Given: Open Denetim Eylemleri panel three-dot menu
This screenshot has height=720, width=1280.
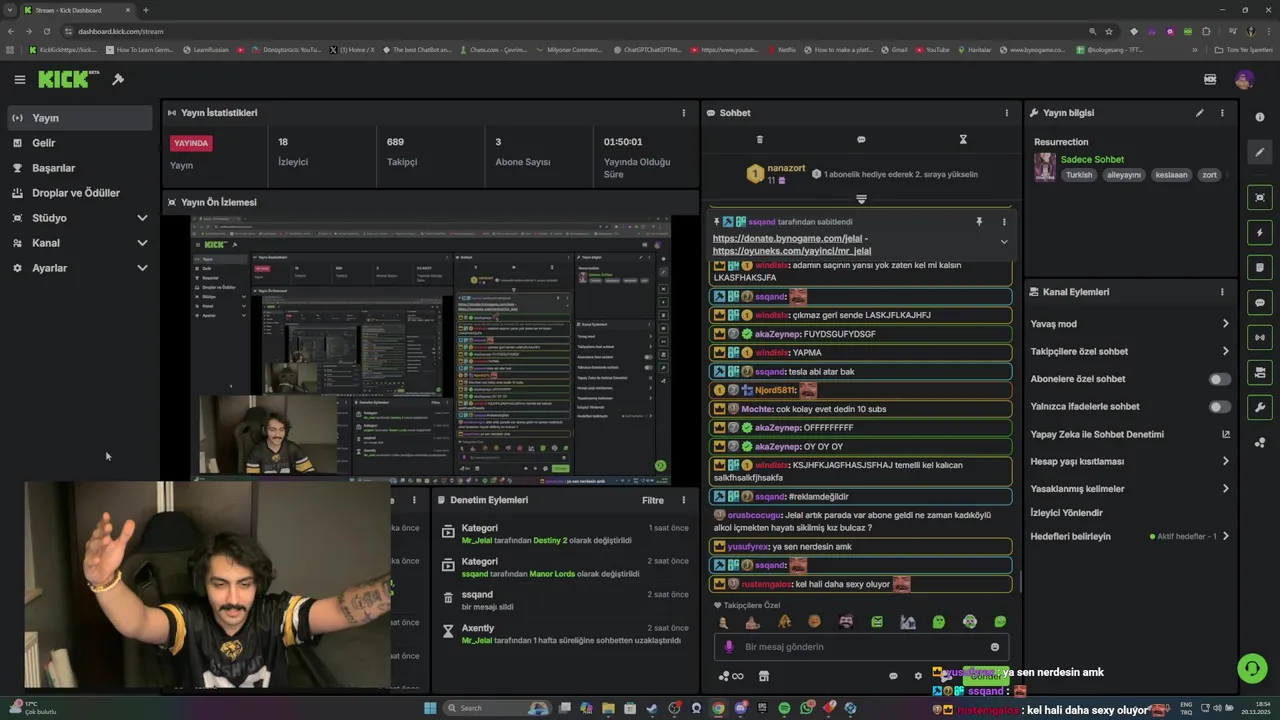Looking at the screenshot, I should (684, 500).
